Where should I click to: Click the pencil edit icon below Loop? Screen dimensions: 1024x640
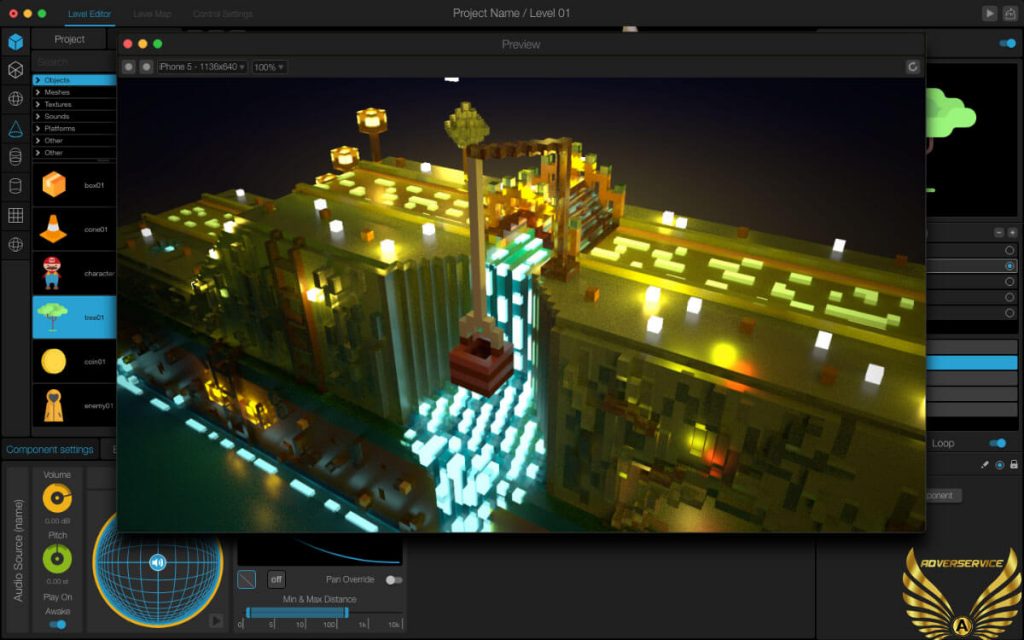click(x=985, y=464)
